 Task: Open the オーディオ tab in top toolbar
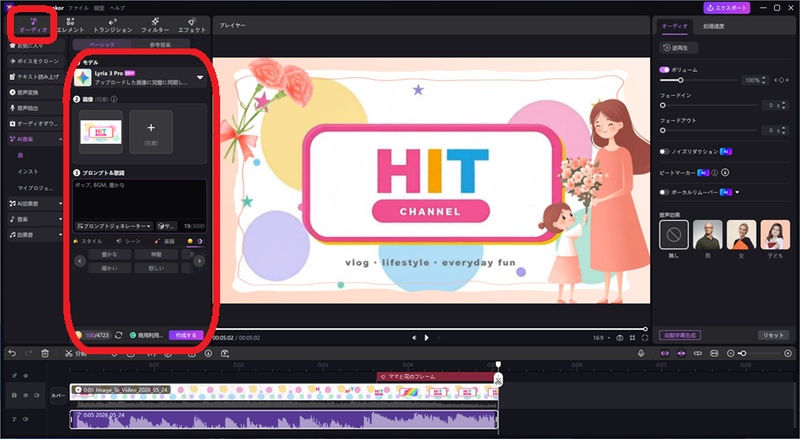point(33,25)
